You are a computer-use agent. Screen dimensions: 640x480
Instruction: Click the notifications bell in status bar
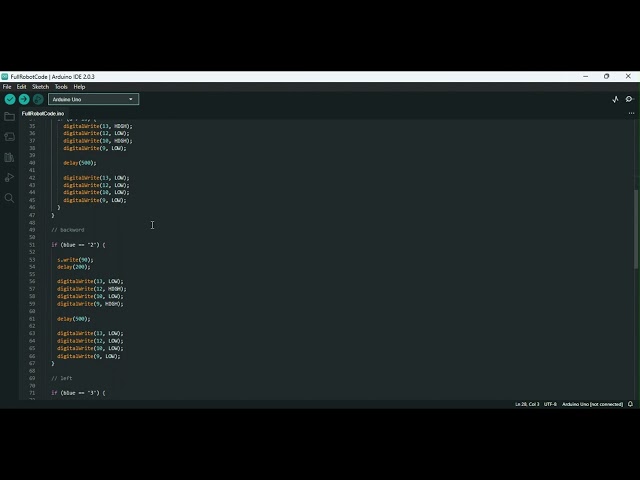[630, 404]
